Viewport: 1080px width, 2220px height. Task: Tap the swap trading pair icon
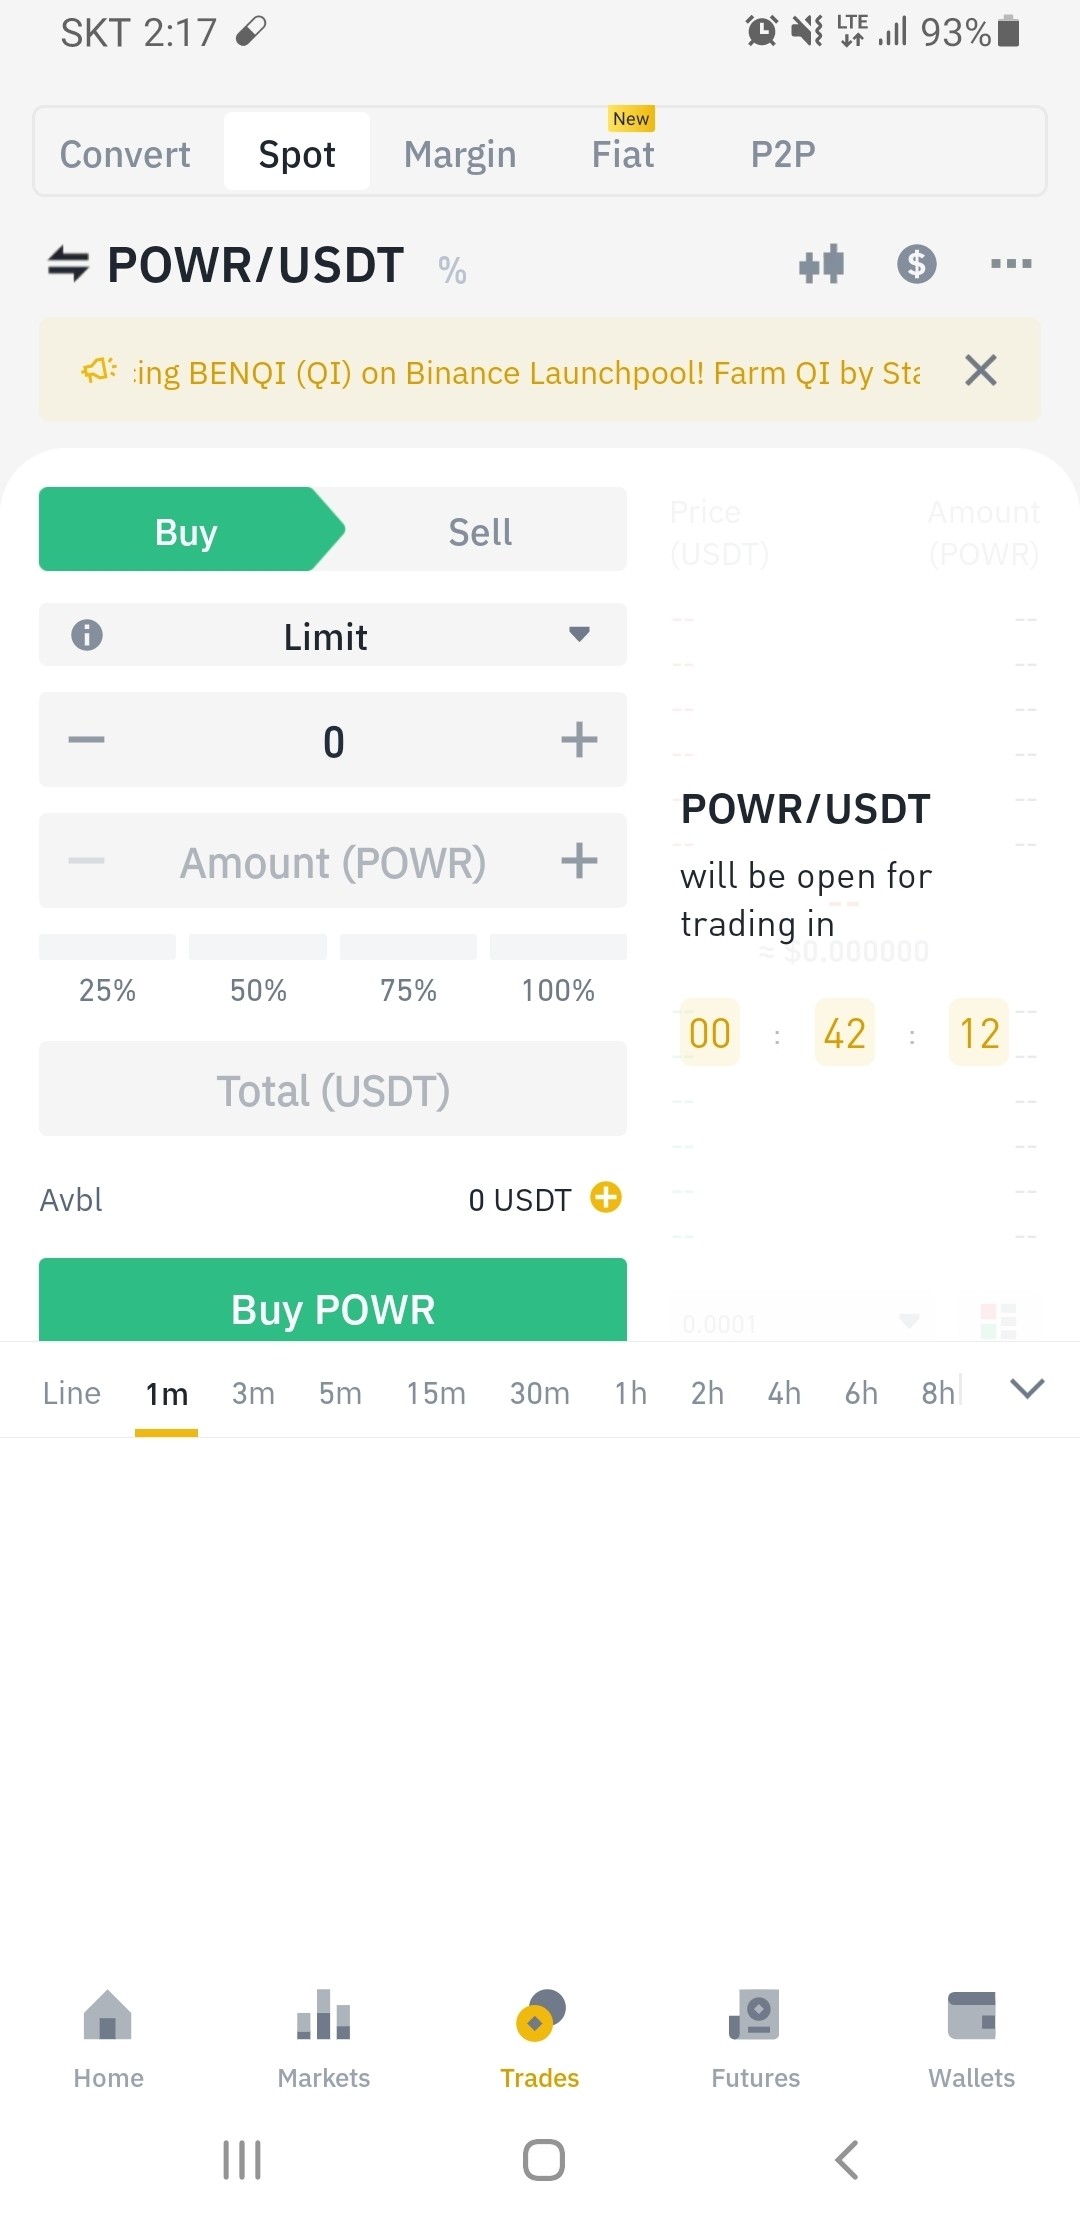(x=68, y=264)
